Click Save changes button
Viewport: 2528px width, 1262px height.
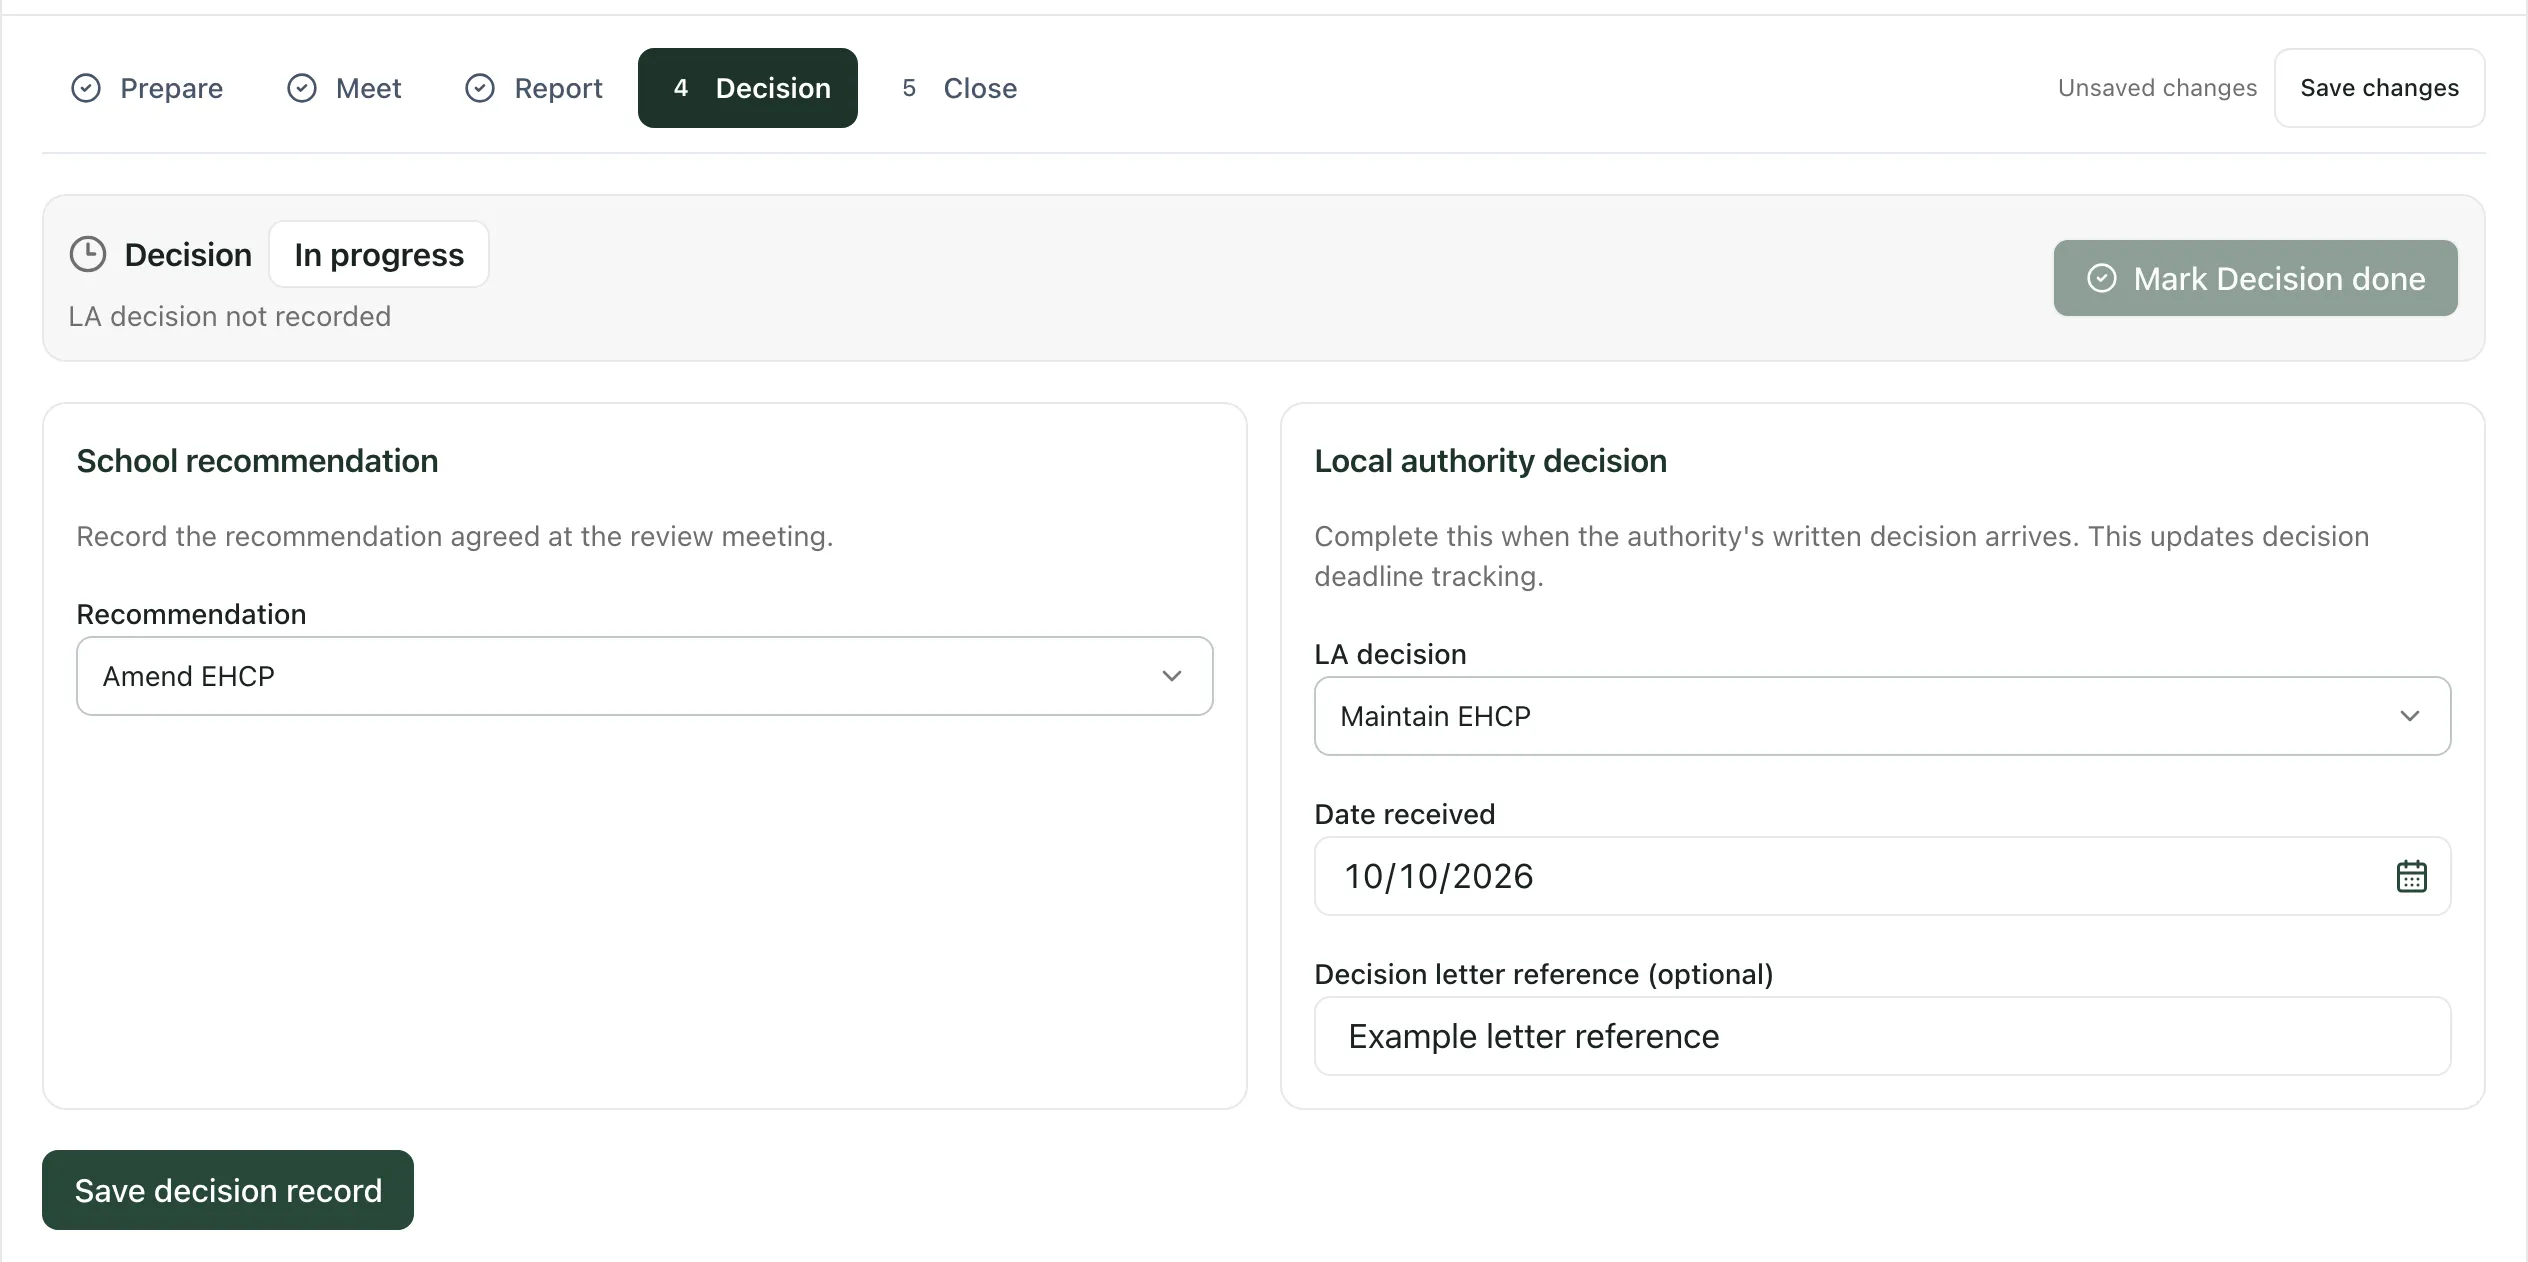pos(2379,88)
